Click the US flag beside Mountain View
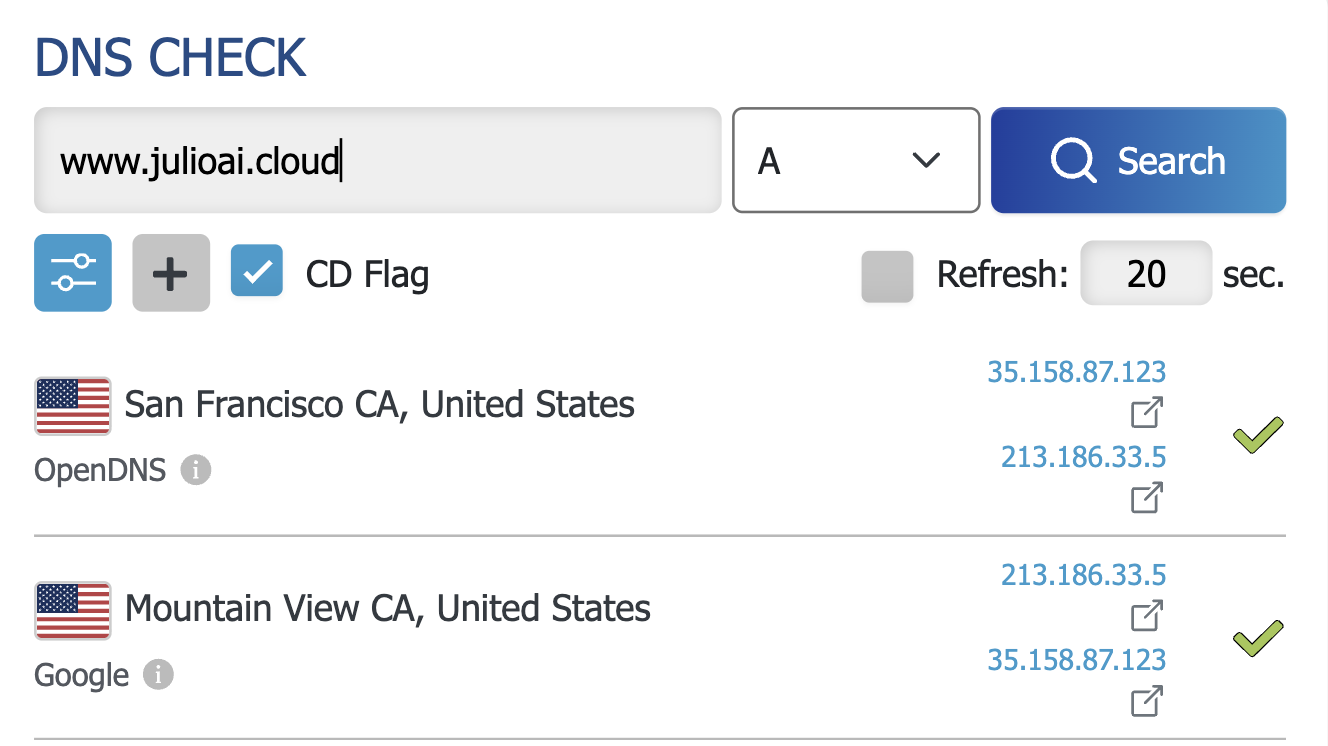 coord(73,610)
